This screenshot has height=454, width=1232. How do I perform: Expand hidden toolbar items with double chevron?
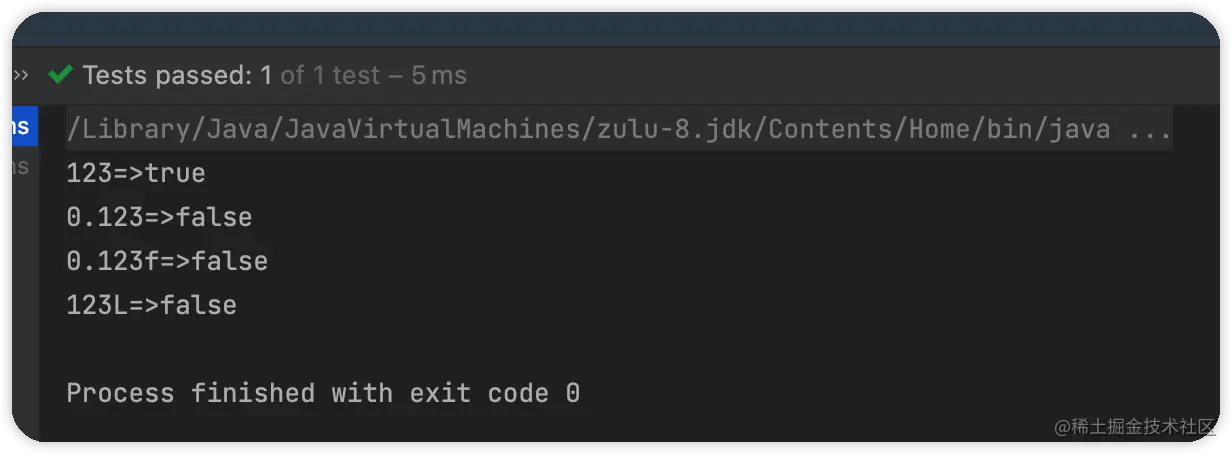(21, 75)
